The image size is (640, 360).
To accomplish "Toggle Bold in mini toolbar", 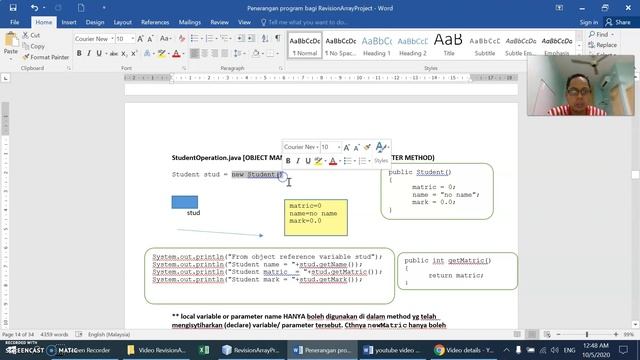I will click(x=288, y=161).
